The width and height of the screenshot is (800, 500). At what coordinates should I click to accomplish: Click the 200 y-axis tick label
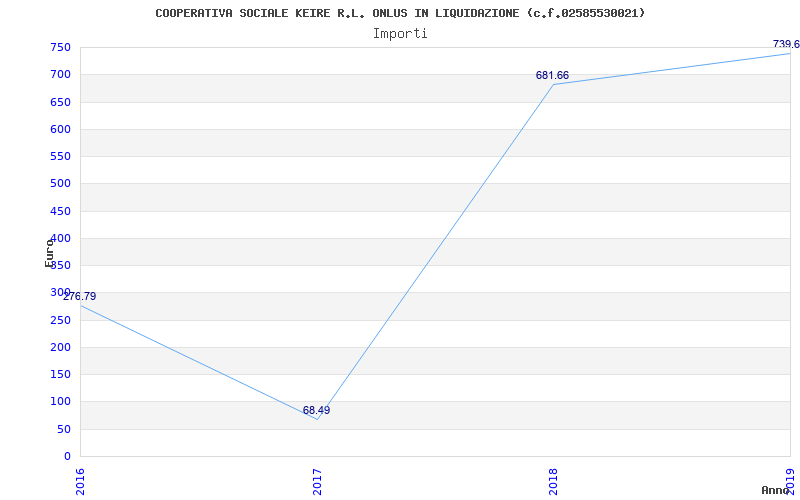click(x=60, y=347)
